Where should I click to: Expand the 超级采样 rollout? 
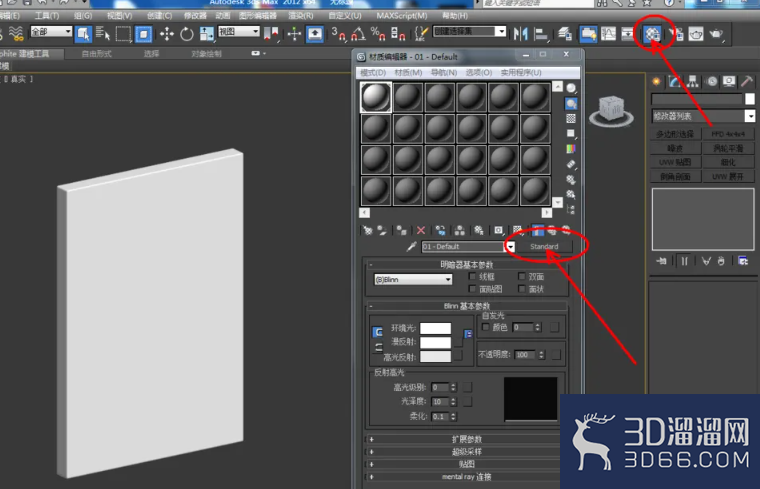[x=466, y=452]
